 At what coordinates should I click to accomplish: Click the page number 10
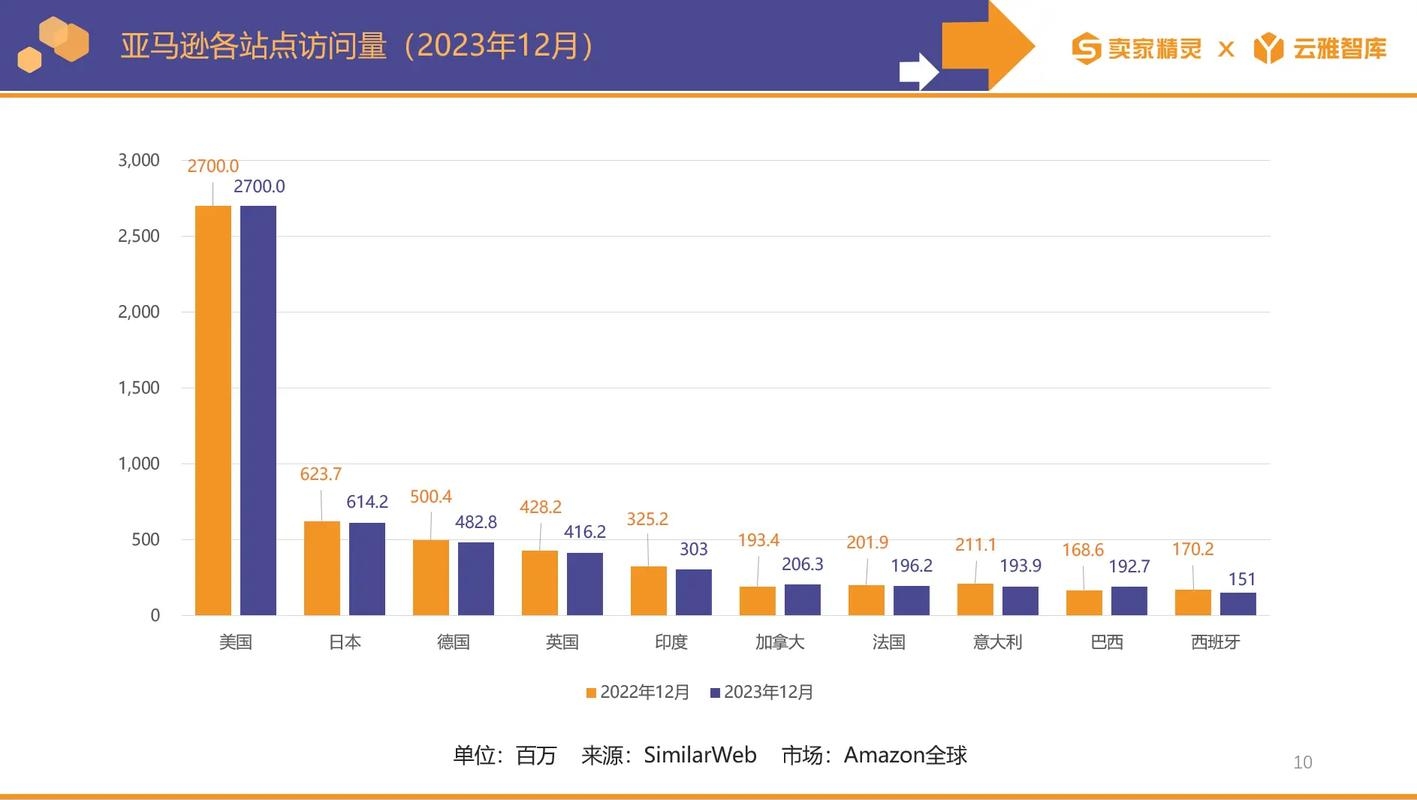coord(1300,760)
